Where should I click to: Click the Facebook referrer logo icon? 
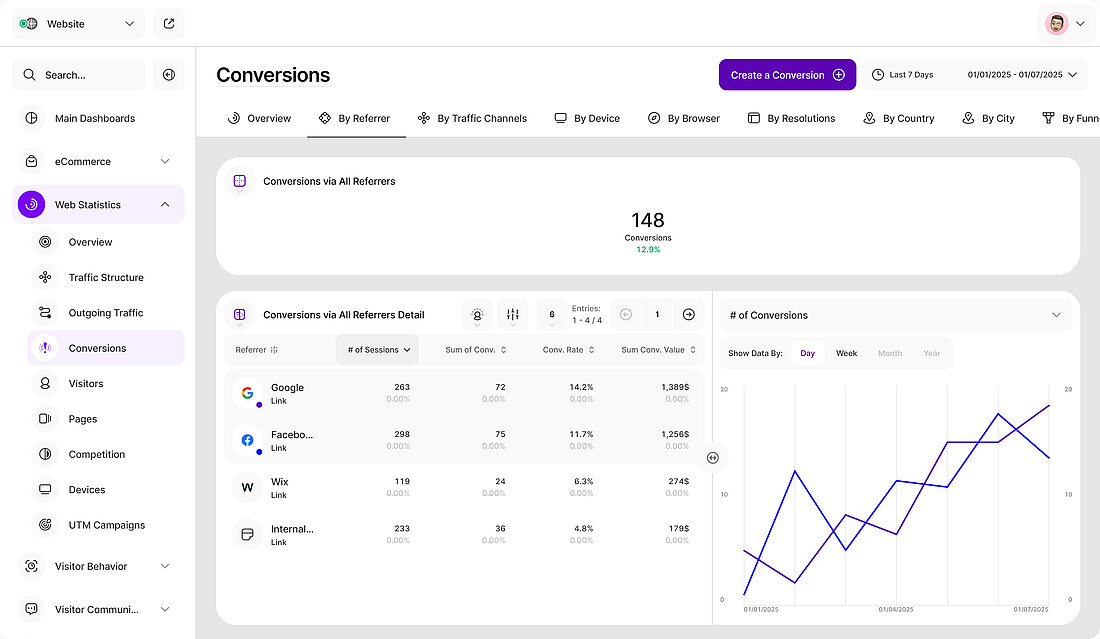point(247,440)
